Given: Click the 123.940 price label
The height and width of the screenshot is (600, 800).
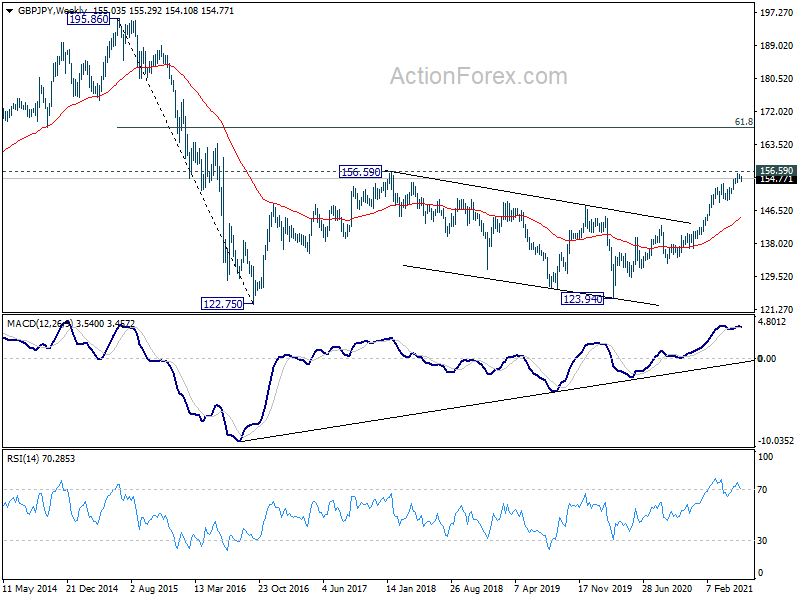Looking at the screenshot, I should pos(582,298).
